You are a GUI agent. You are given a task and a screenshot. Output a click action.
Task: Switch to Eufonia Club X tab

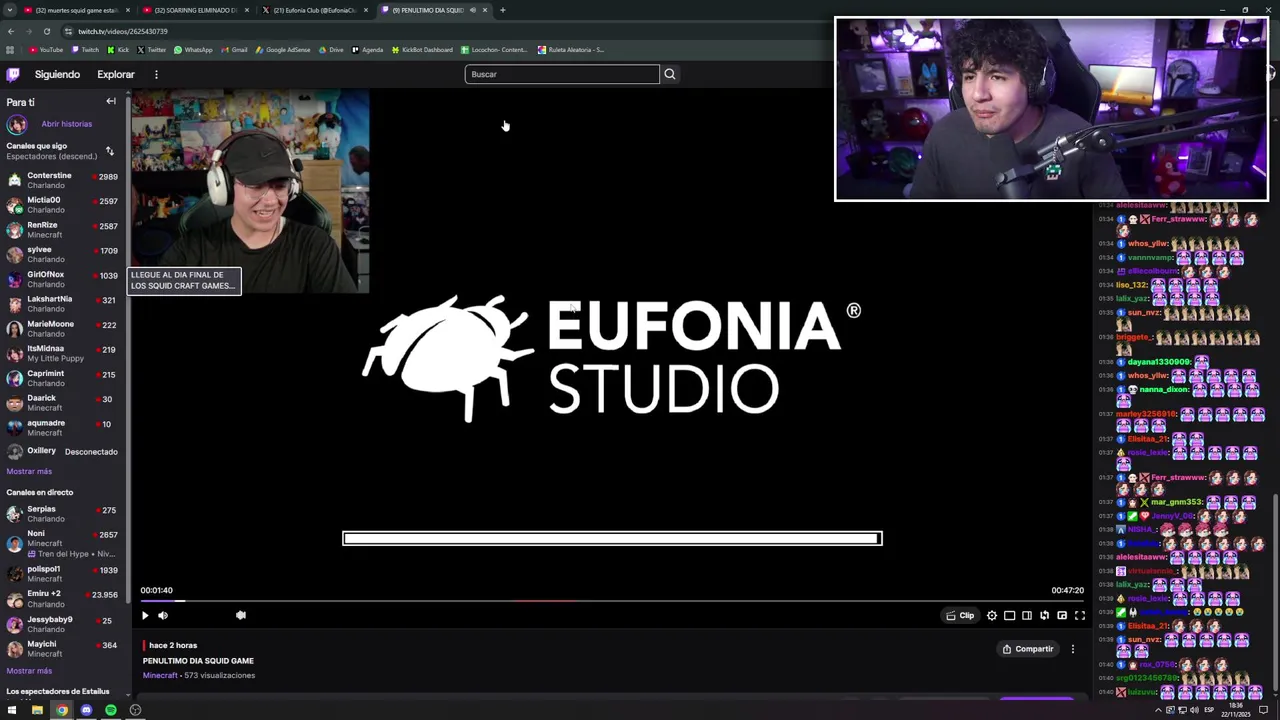[x=315, y=10]
